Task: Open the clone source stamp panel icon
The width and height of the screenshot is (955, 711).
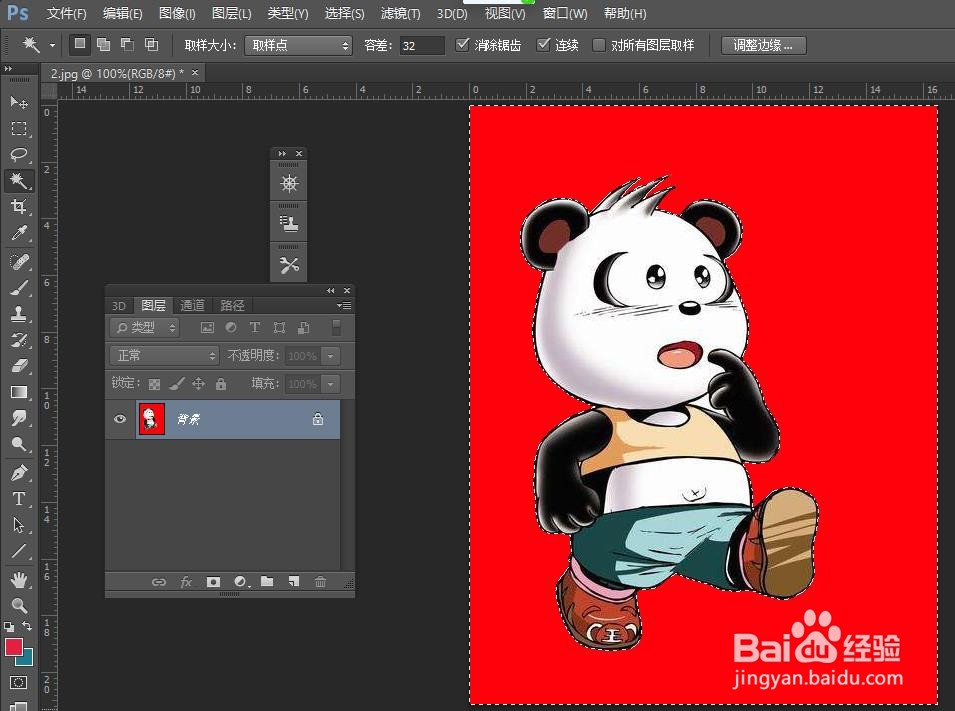Action: [x=289, y=224]
